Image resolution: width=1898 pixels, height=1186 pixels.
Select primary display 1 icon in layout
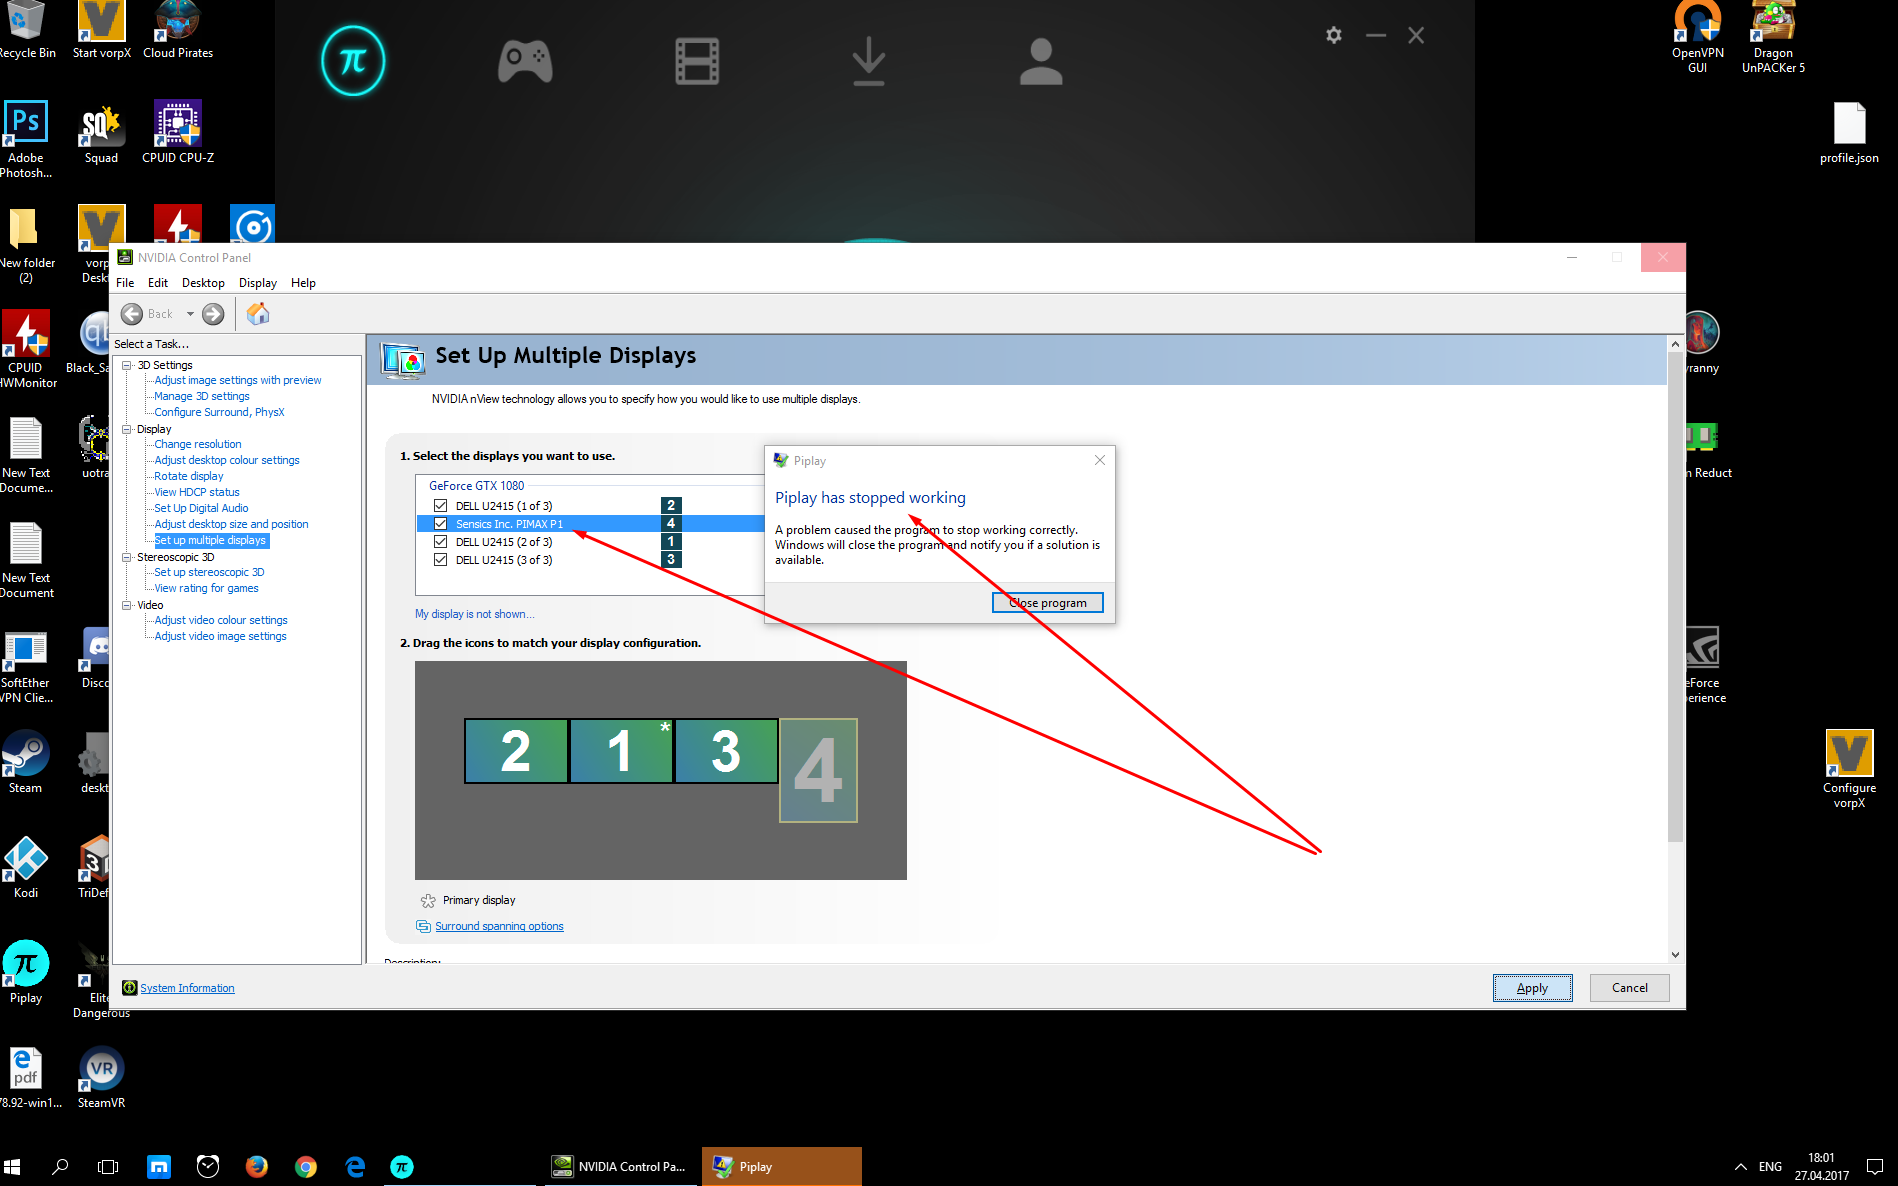(621, 751)
